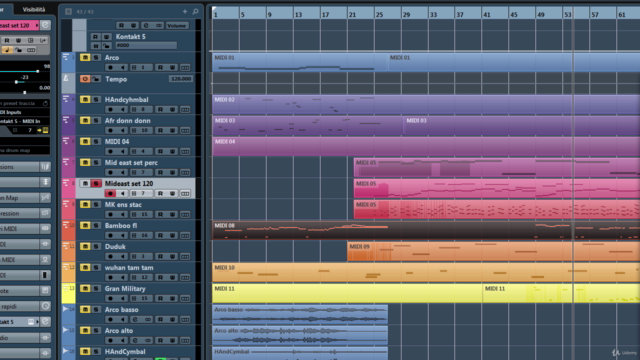The height and width of the screenshot is (360, 640).
Task: Click the Gran Military yellow track color strip
Action: [68, 293]
